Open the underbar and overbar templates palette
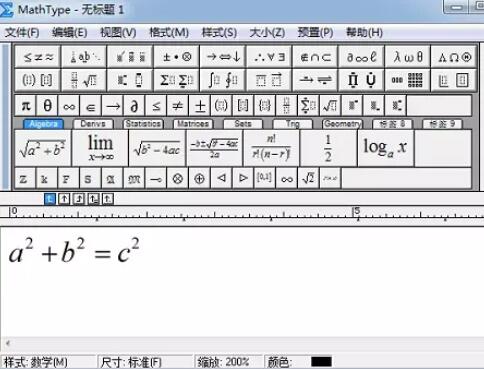The height and width of the screenshot is (369, 484). point(269,80)
